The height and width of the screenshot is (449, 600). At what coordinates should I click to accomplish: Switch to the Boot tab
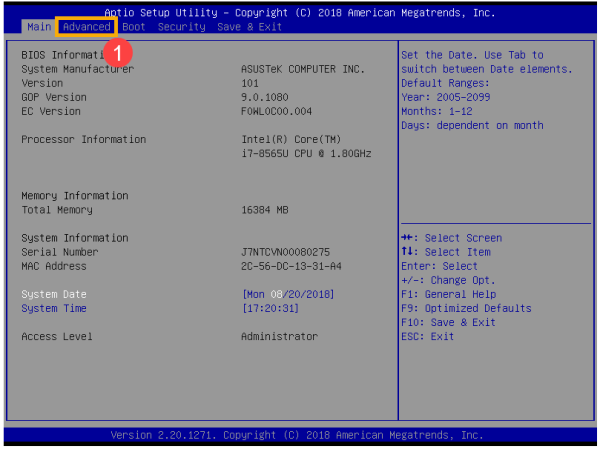134,27
